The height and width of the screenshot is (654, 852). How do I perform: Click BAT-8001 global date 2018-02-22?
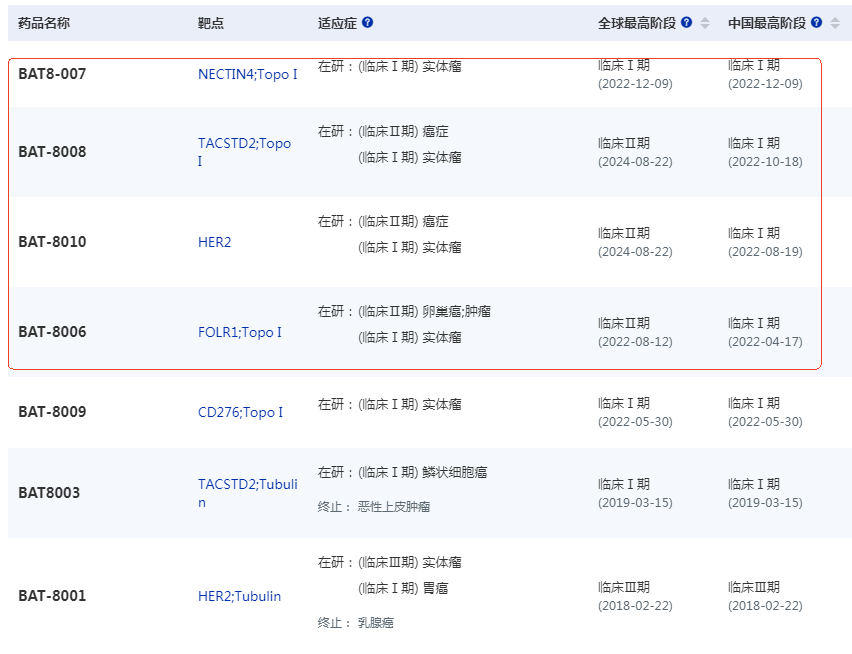(635, 606)
